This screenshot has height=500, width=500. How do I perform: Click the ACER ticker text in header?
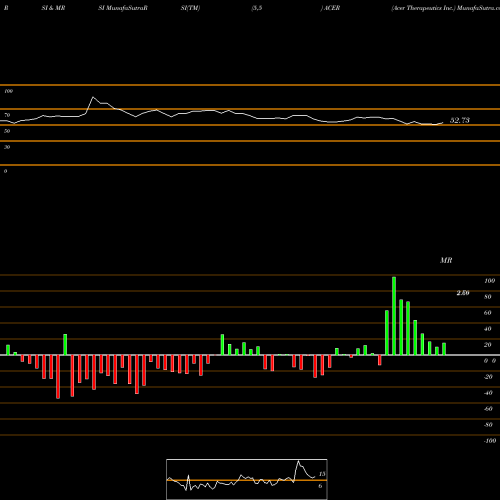(332, 8)
